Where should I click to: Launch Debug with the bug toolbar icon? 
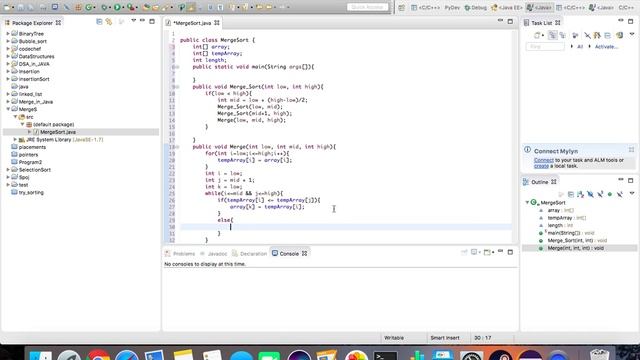104,7
